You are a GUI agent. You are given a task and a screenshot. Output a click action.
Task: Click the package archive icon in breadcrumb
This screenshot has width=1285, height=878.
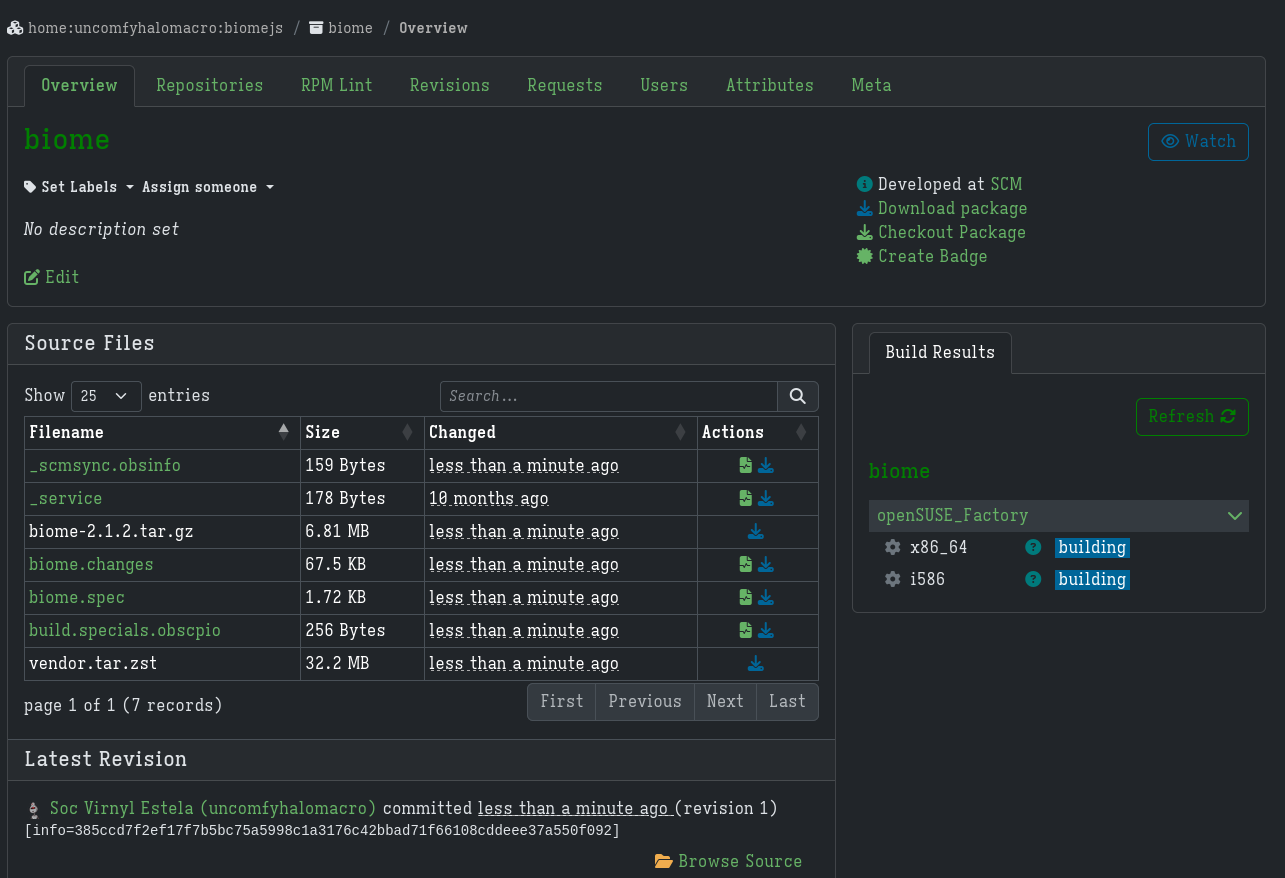click(x=316, y=28)
